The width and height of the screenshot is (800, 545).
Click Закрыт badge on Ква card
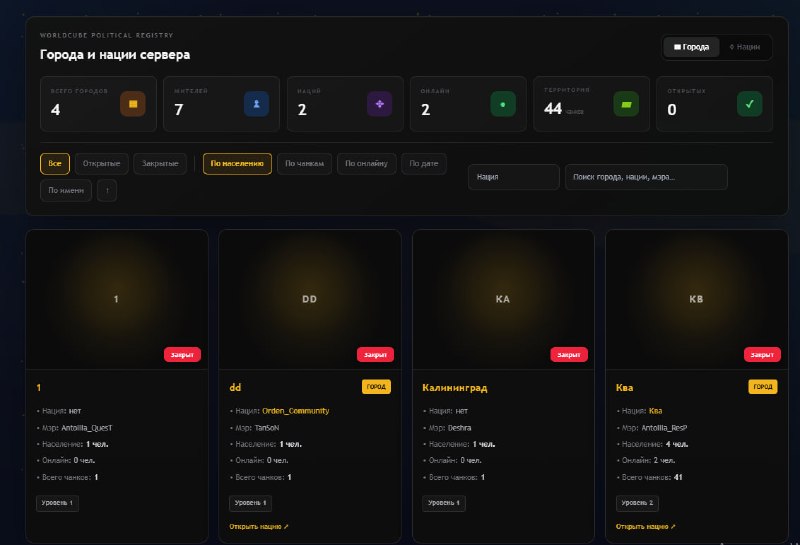click(762, 355)
